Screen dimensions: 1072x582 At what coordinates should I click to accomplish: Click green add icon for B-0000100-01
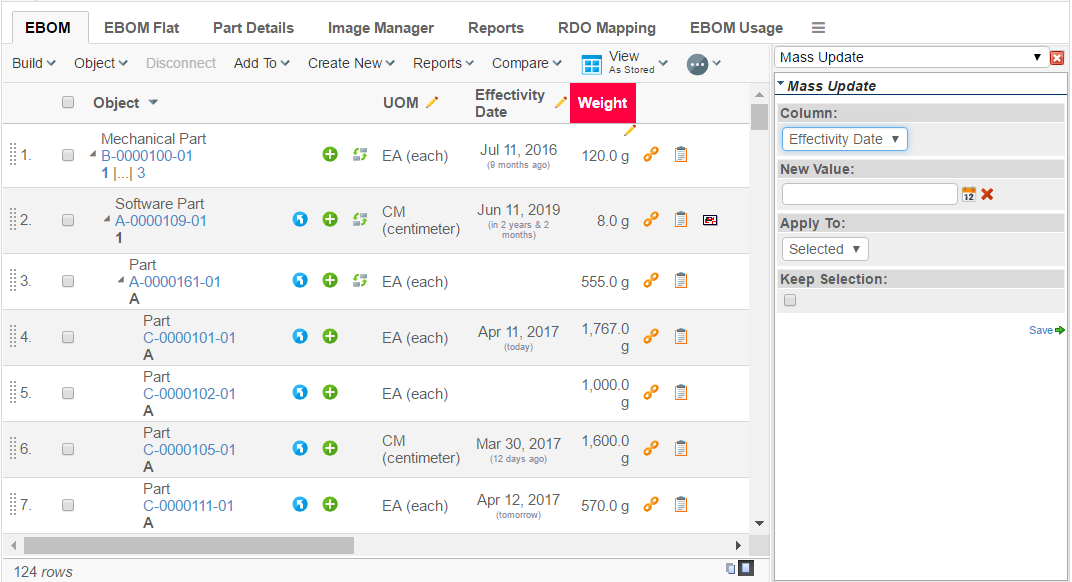pos(330,155)
